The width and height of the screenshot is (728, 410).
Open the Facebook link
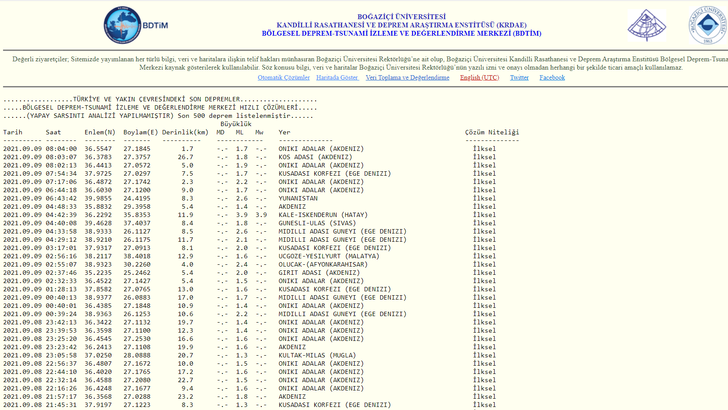point(552,77)
